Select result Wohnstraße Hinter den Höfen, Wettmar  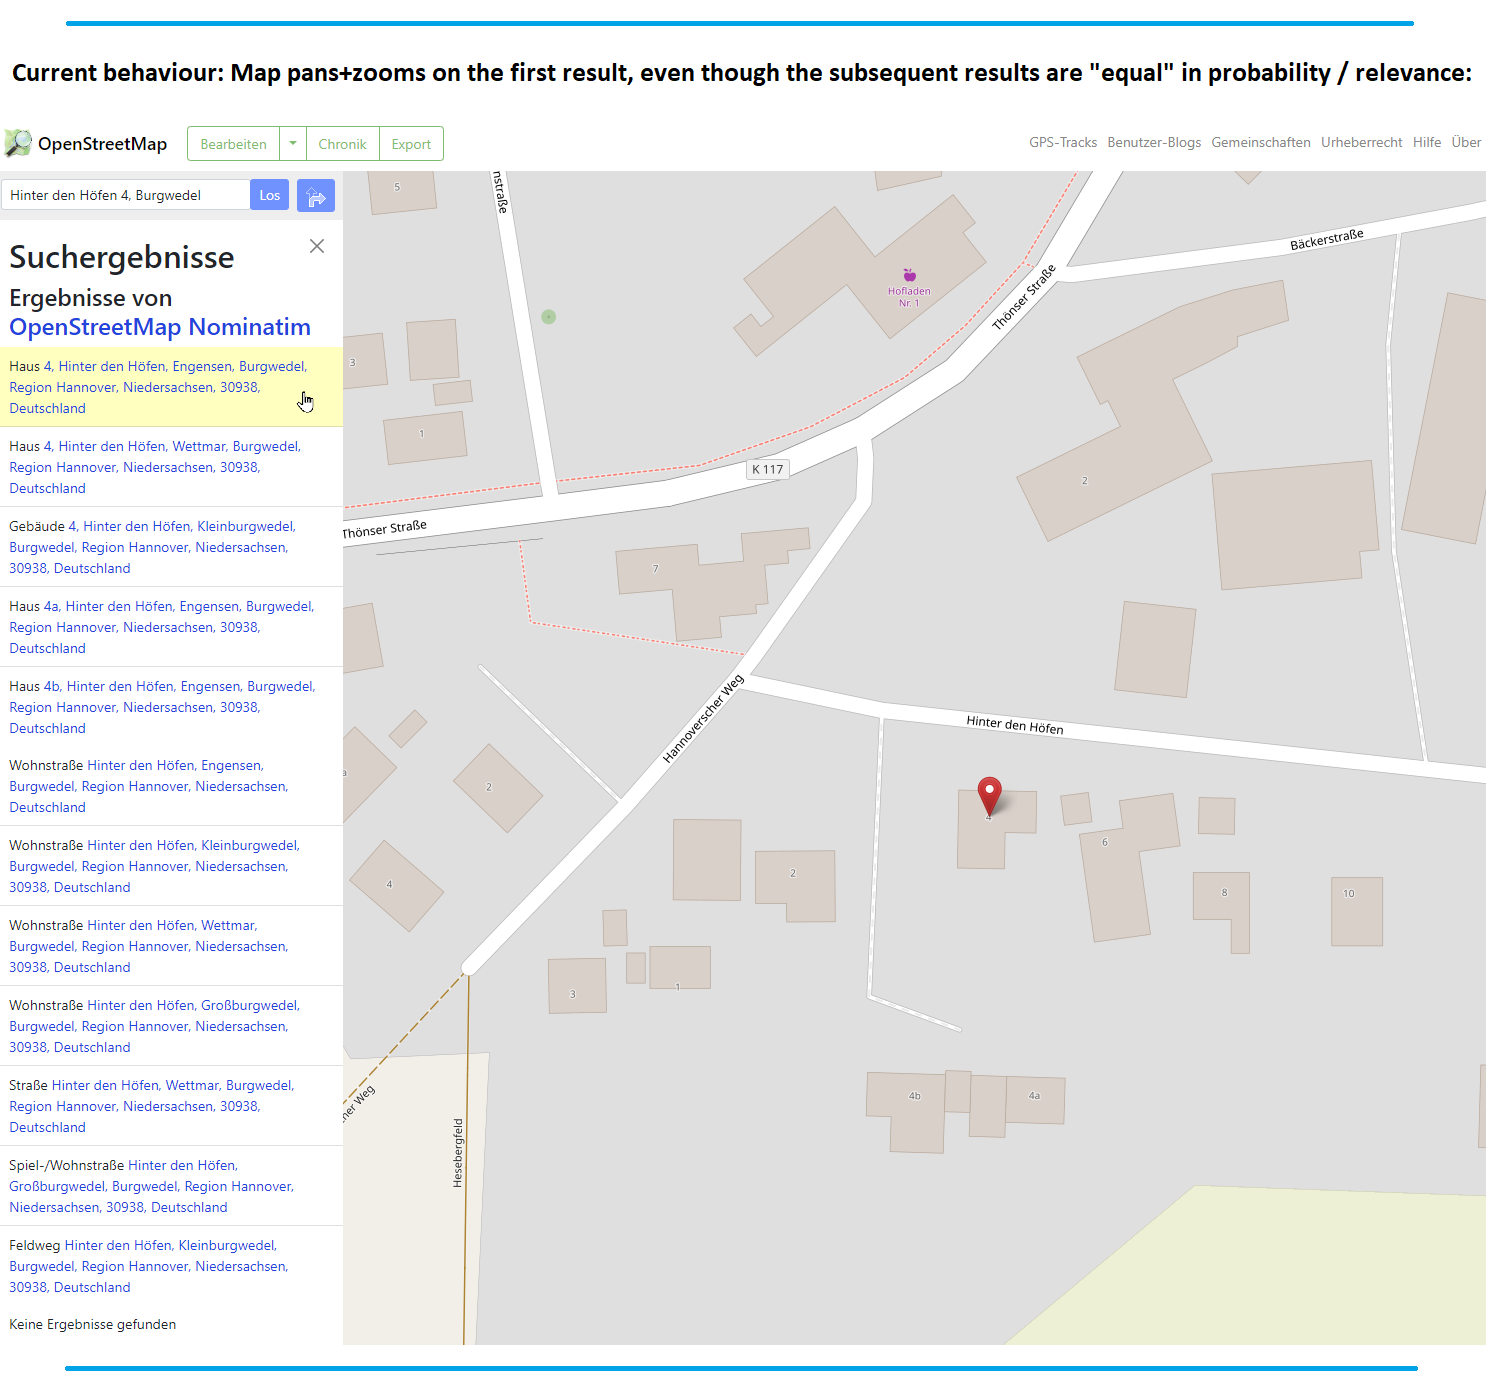coord(171,946)
